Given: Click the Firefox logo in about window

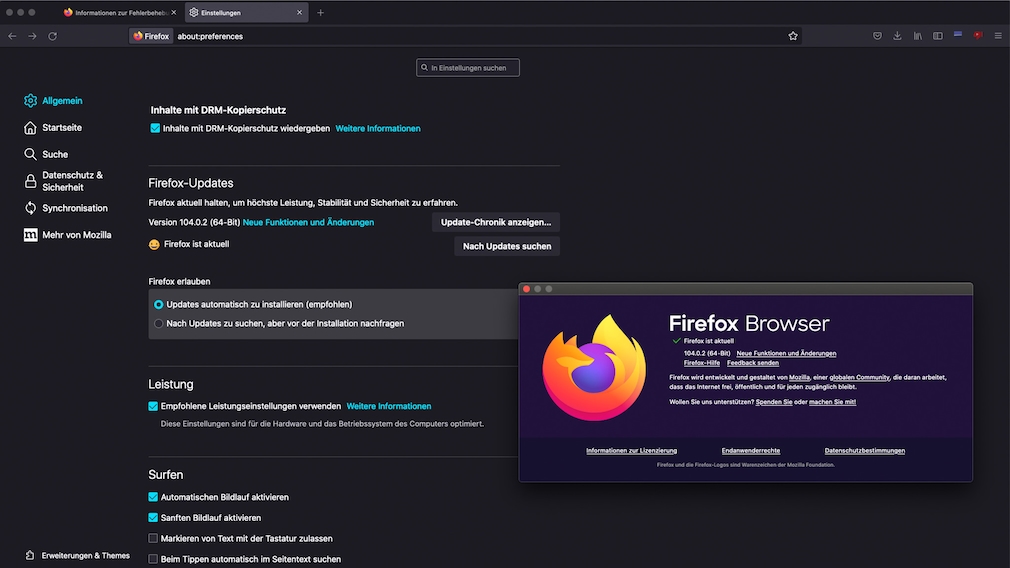Looking at the screenshot, I should [x=593, y=368].
